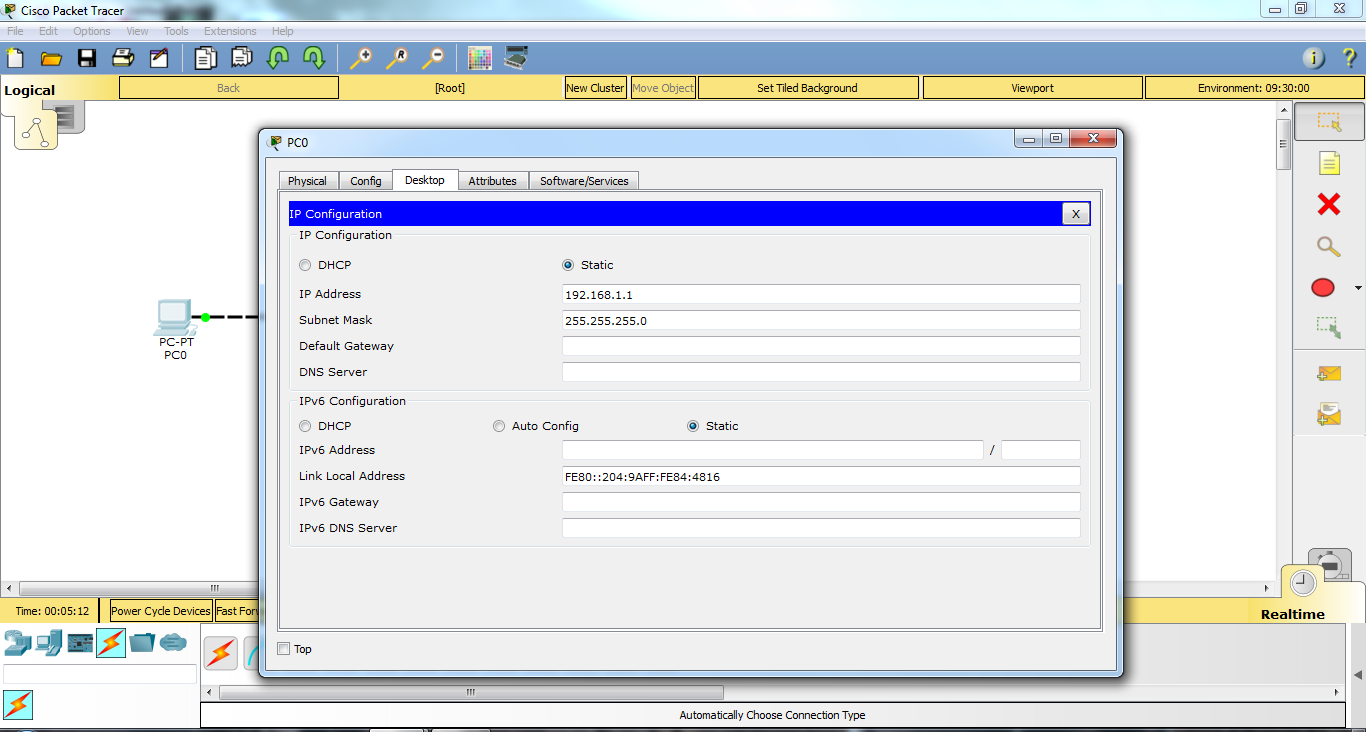Open the drawing color palette
The width and height of the screenshot is (1366, 732).
point(480,58)
